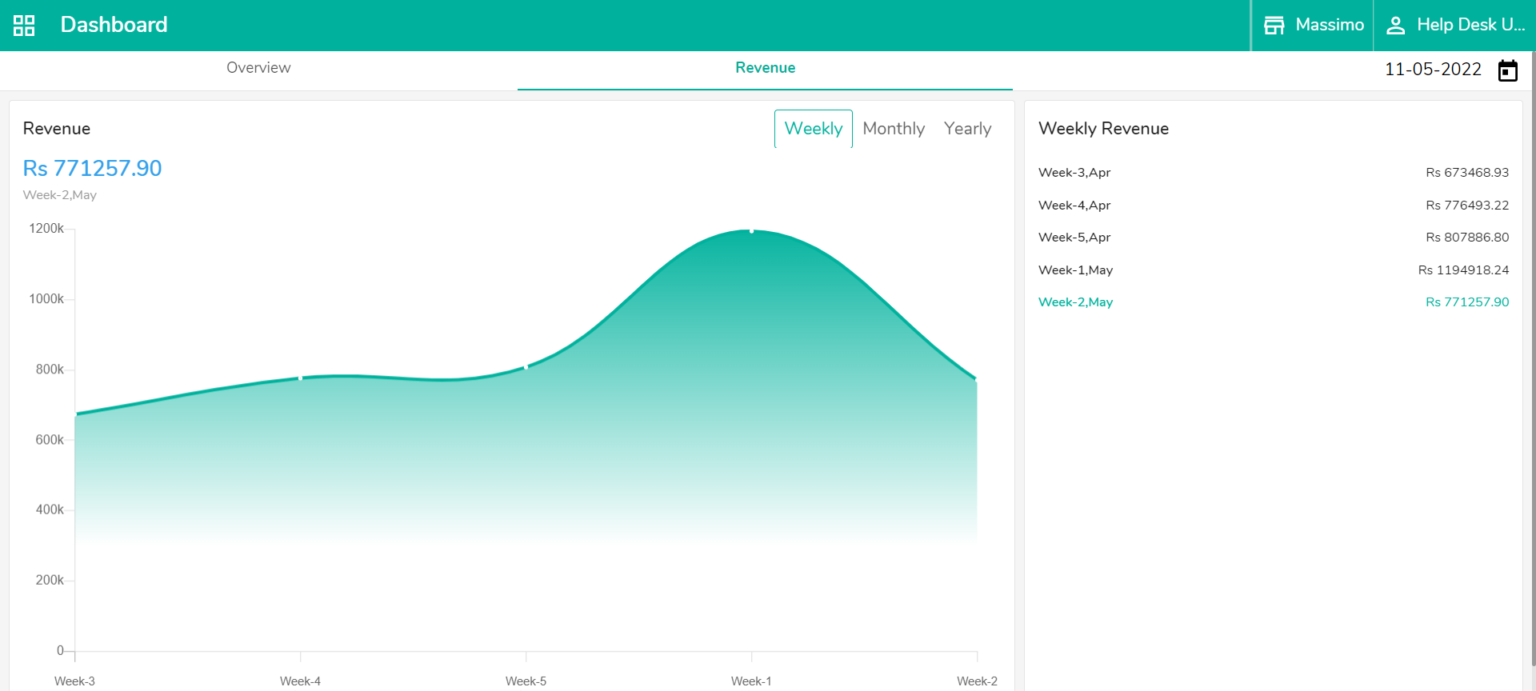This screenshot has width=1536, height=691.
Task: Click the green Rs 771257.90 list amount
Action: point(1467,302)
